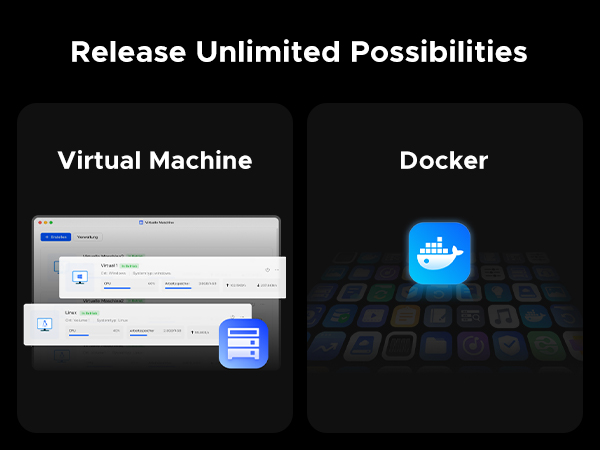Click the notebook with pencil app icon
Viewport: 600px width, 450px height.
point(438,316)
